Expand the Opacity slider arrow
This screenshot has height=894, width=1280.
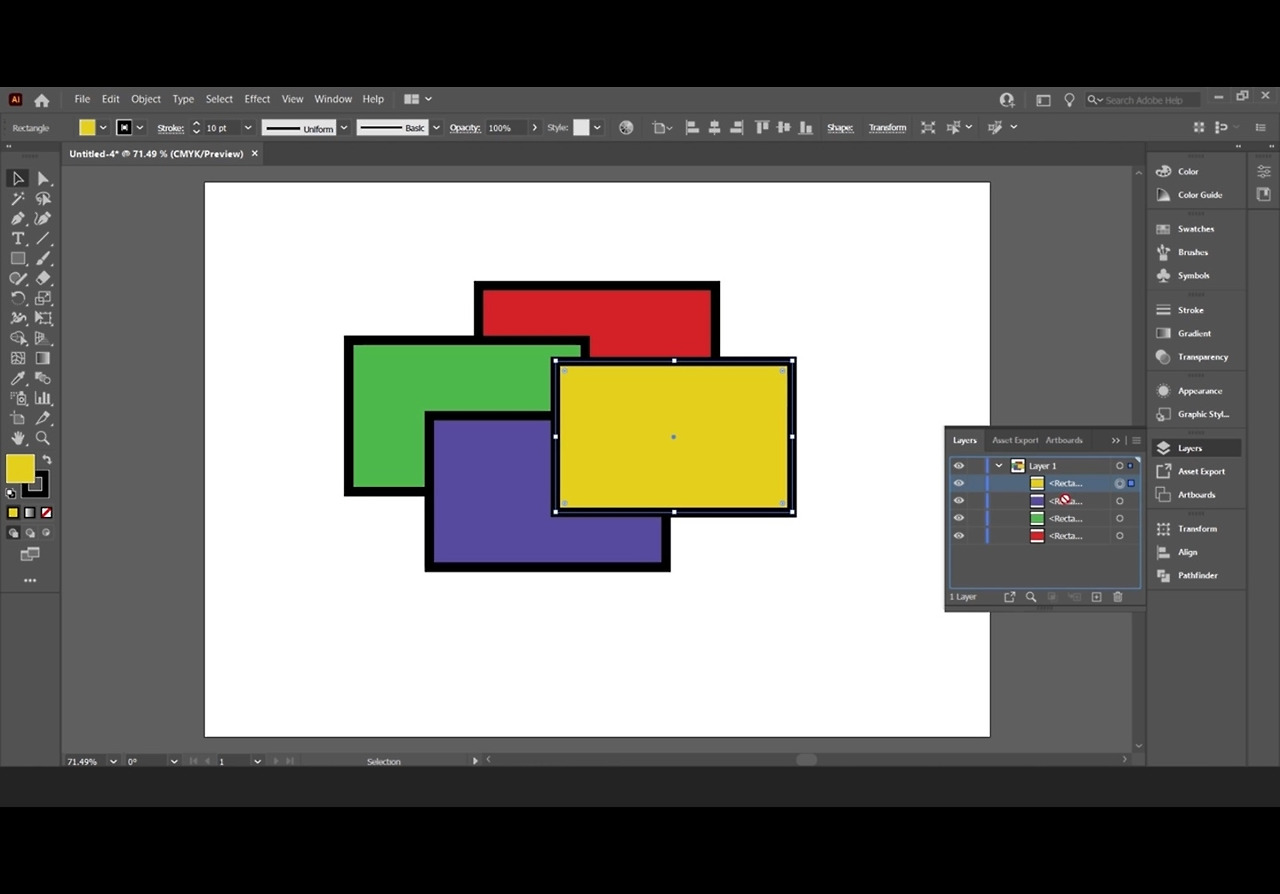tap(534, 128)
